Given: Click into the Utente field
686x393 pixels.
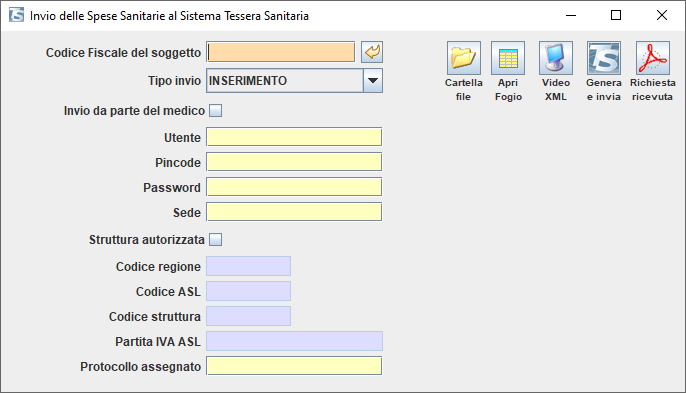Looking at the screenshot, I should [x=294, y=137].
